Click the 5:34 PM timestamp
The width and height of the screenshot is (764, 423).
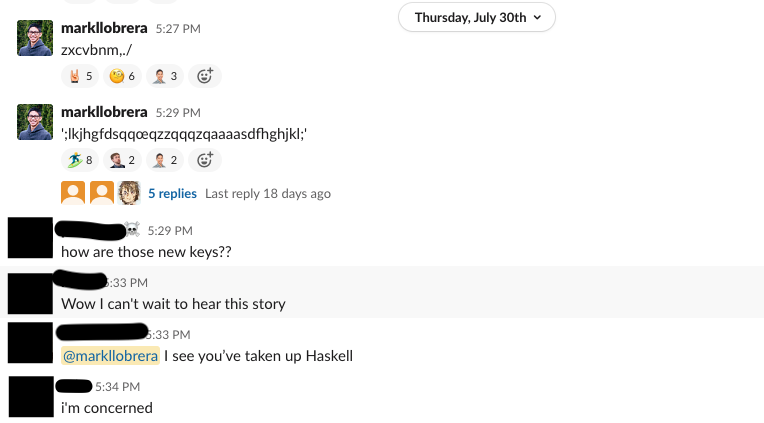118,386
